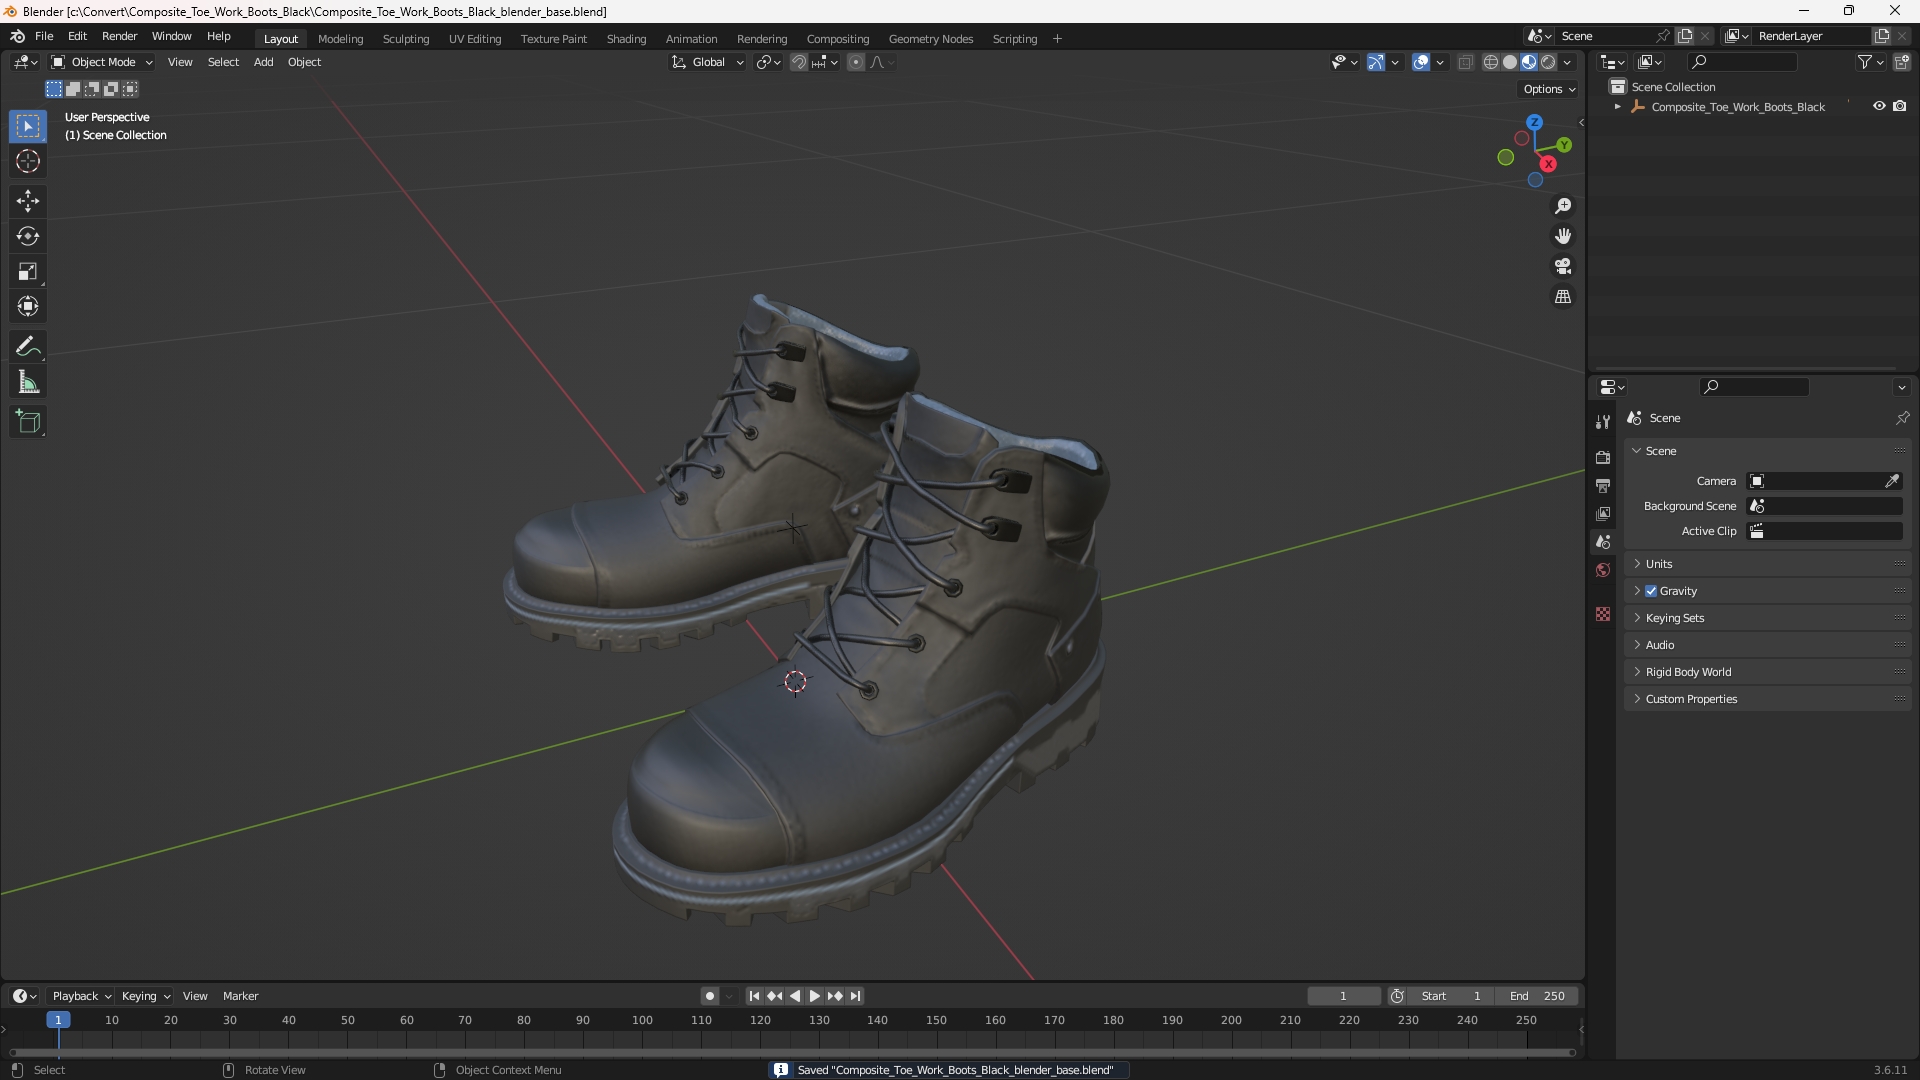Select the Cursor tool
The image size is (1920, 1080).
(x=28, y=161)
